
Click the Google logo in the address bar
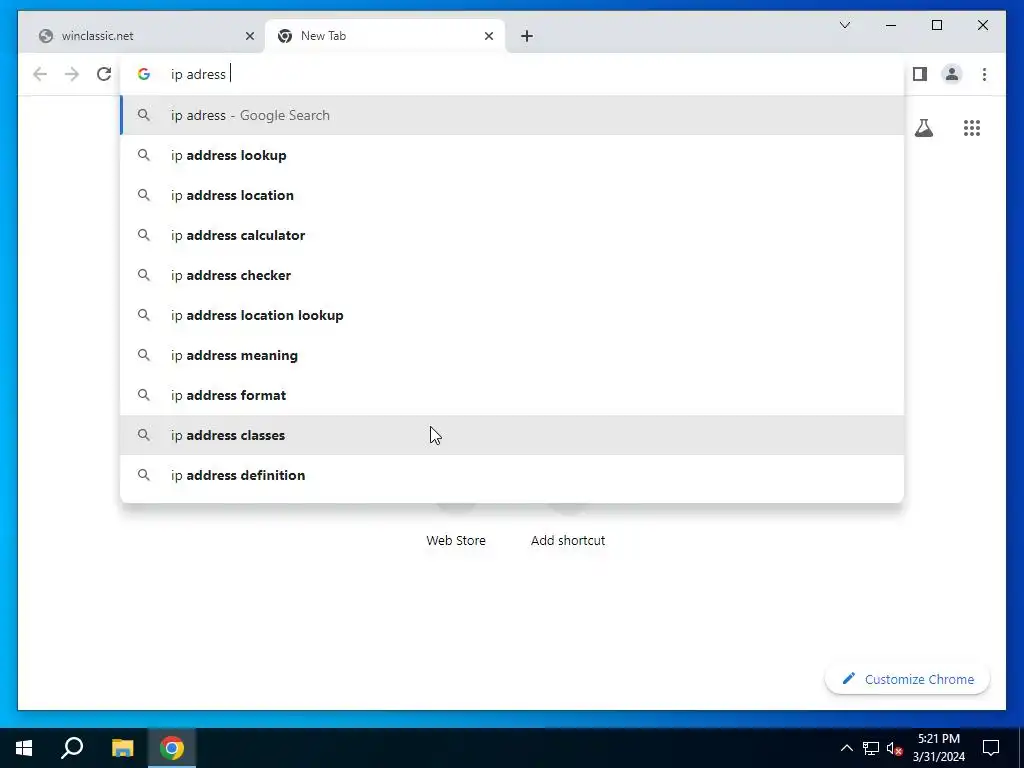coord(144,74)
